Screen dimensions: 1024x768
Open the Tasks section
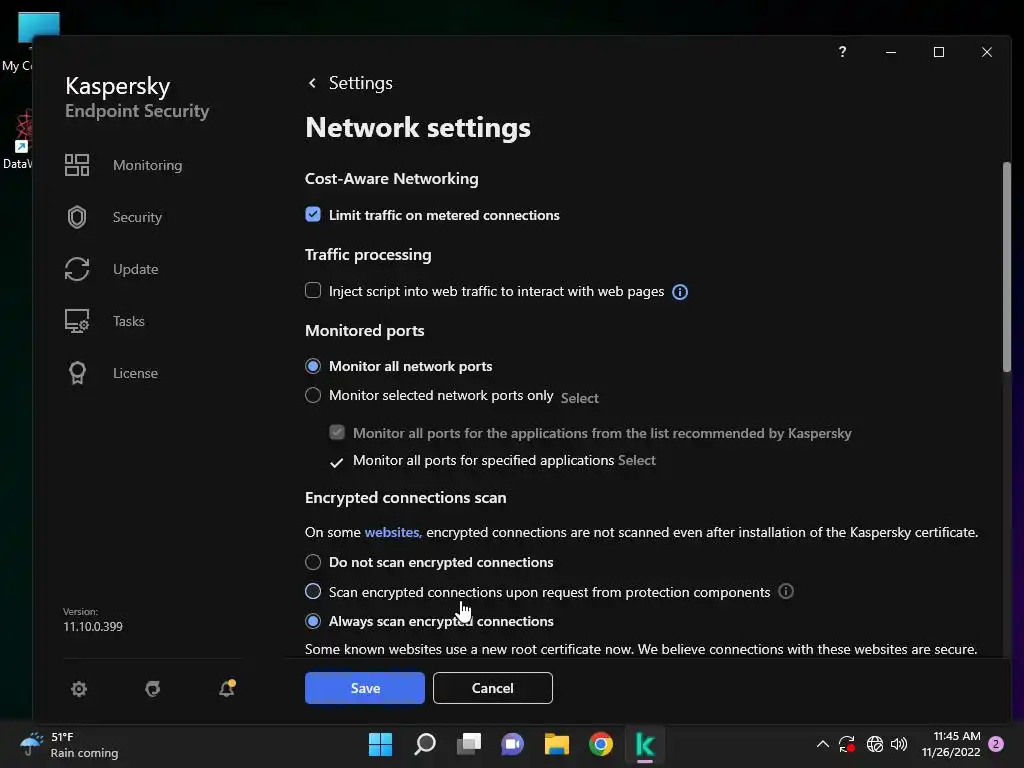[129, 321]
